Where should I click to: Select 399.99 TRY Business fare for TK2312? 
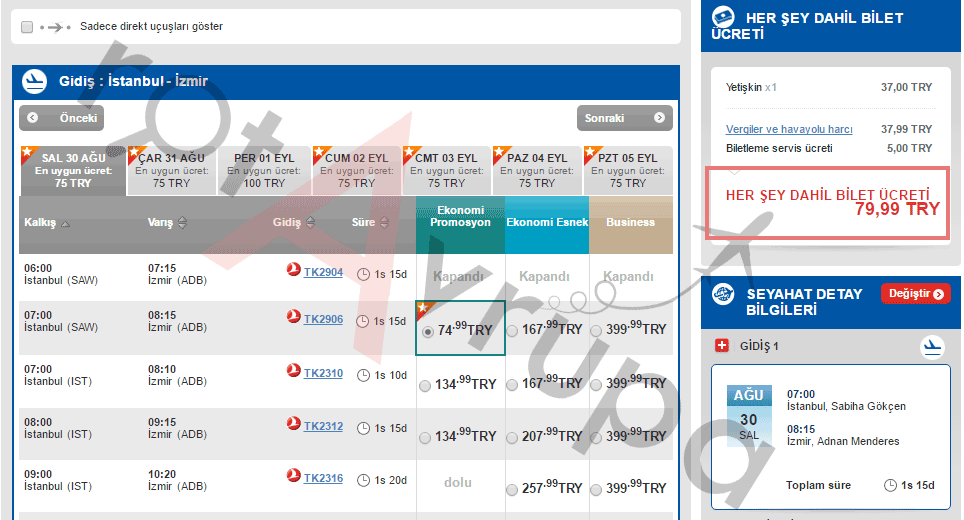pyautogui.click(x=596, y=437)
